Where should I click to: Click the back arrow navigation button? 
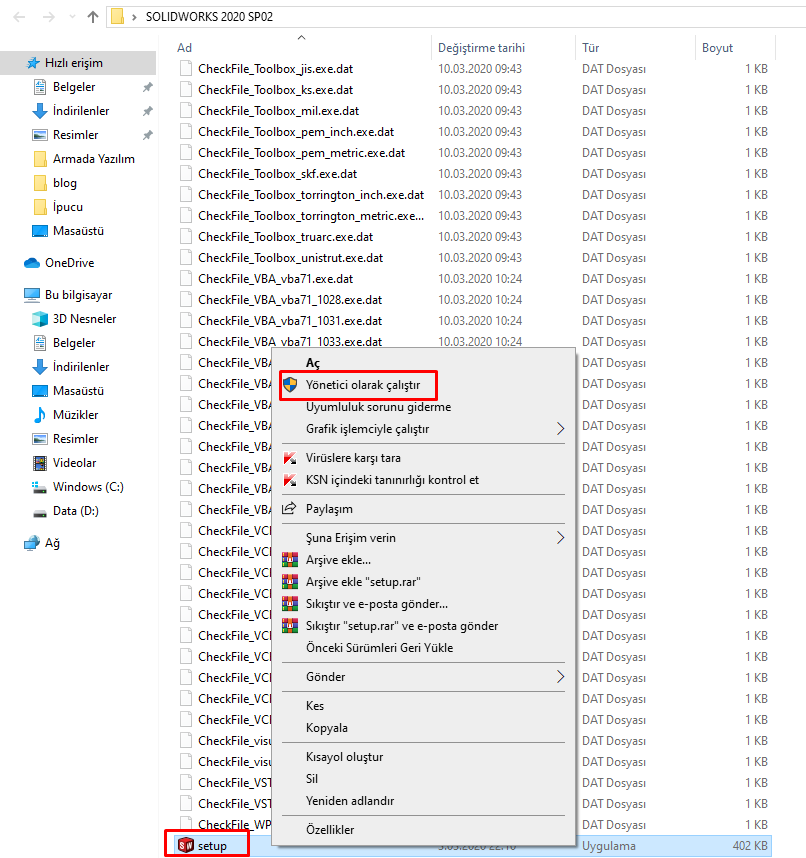tap(19, 17)
